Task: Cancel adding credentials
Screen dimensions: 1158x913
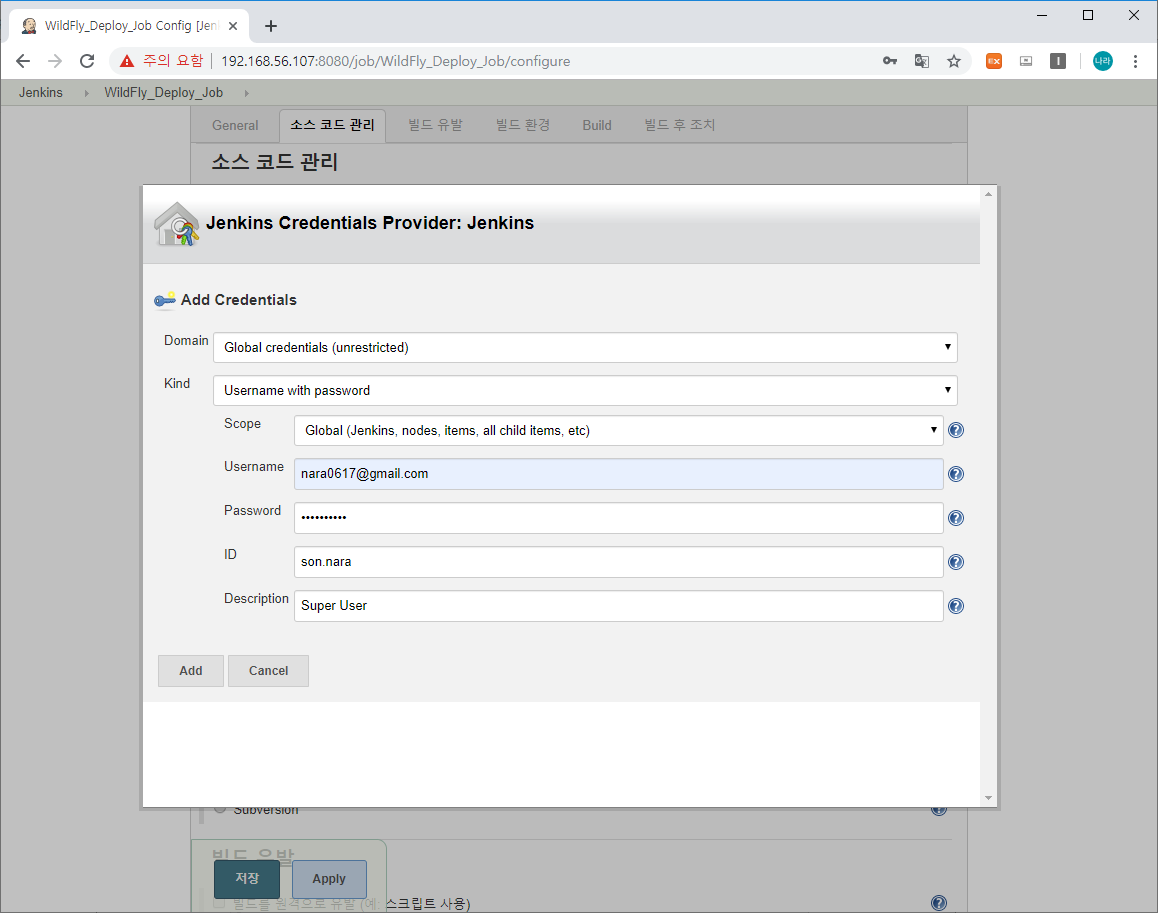Action: (268, 671)
